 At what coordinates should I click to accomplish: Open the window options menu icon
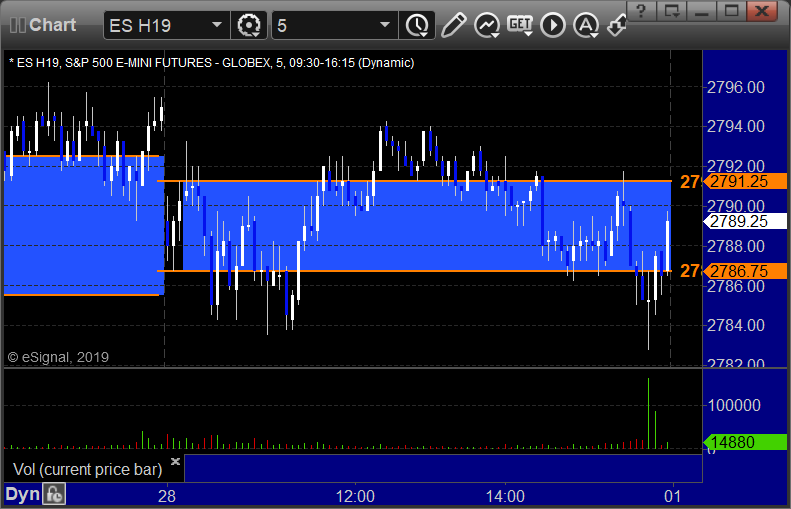click(671, 11)
